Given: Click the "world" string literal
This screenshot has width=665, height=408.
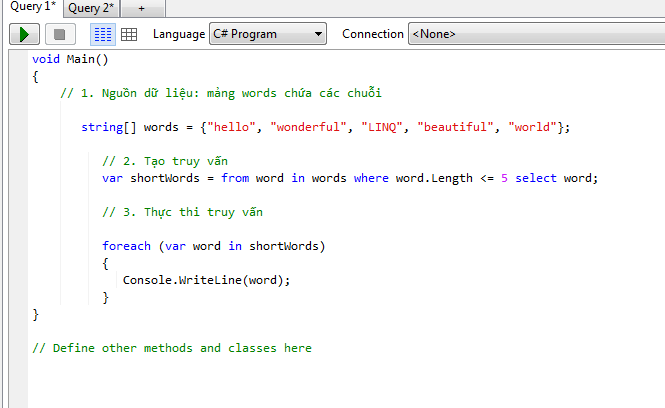Looking at the screenshot, I should [533, 127].
